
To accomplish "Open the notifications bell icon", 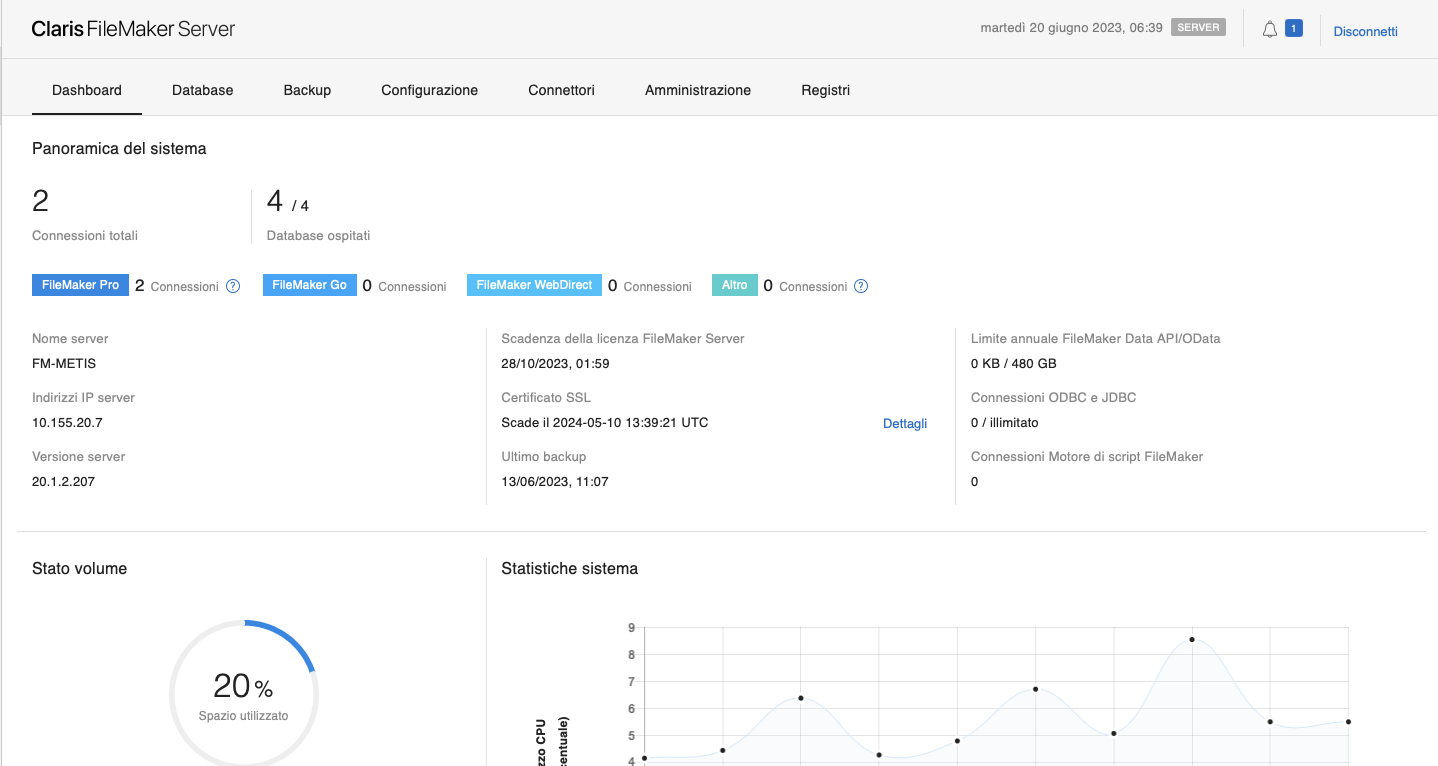I will pos(1270,30).
